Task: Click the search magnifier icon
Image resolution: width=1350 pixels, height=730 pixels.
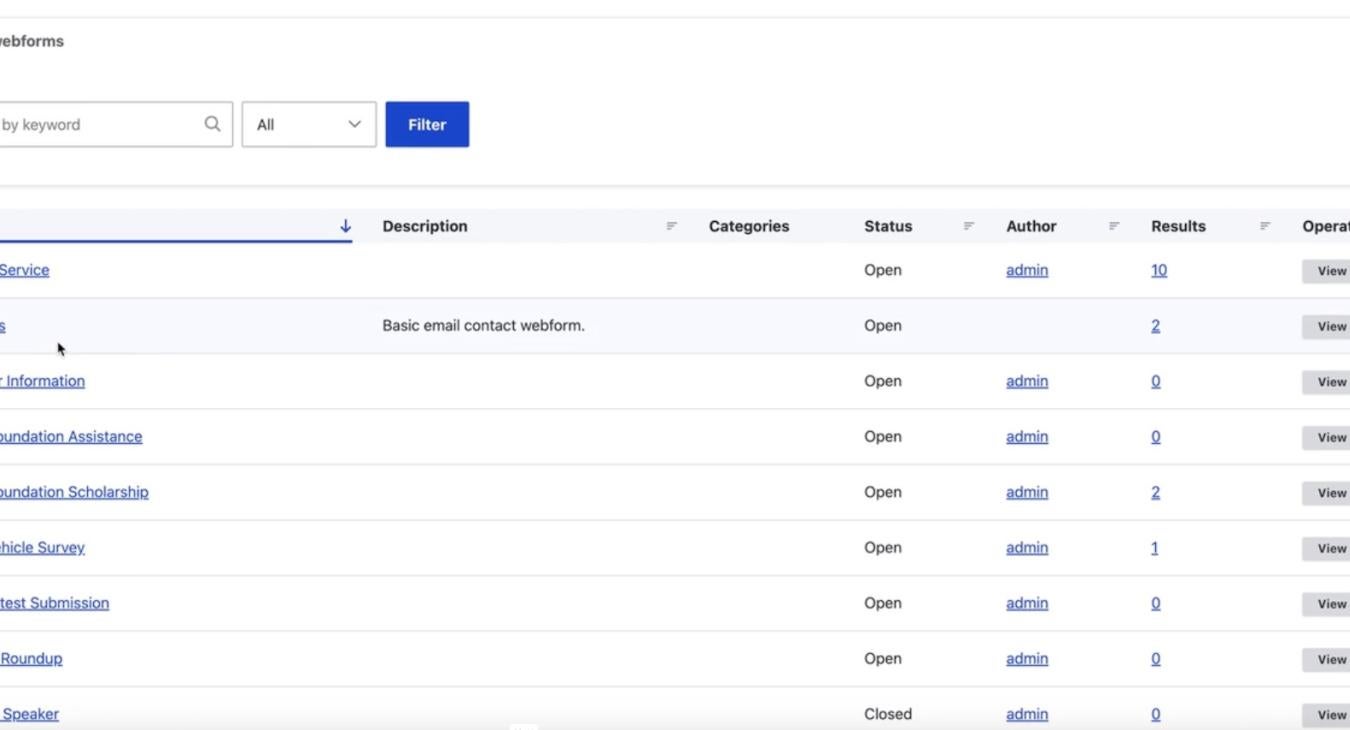Action: pos(212,124)
